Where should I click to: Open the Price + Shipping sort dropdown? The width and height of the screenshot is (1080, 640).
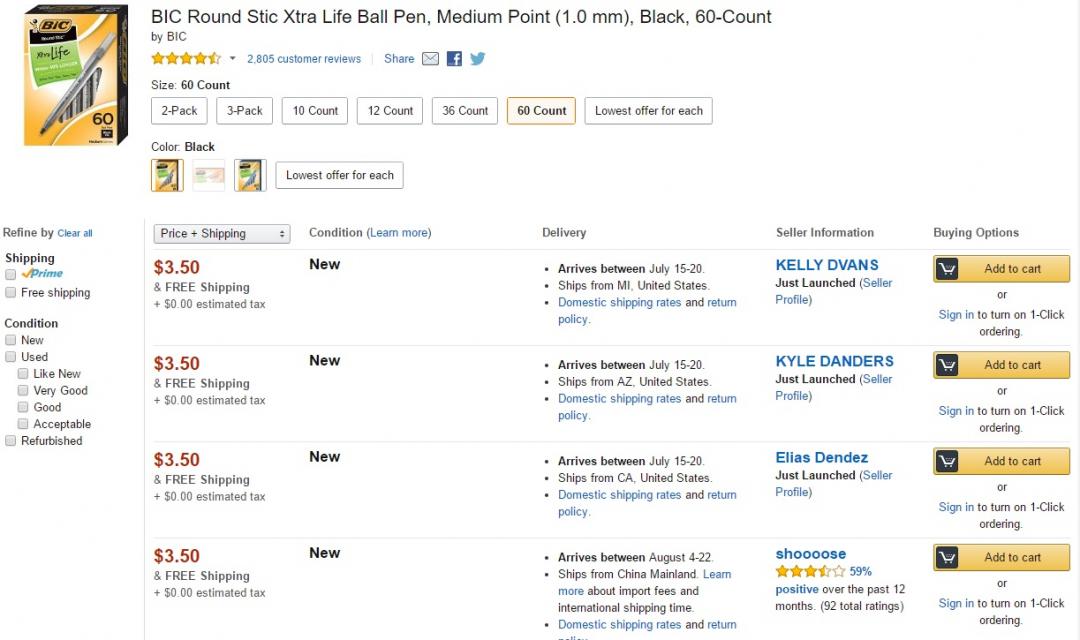[x=222, y=234]
